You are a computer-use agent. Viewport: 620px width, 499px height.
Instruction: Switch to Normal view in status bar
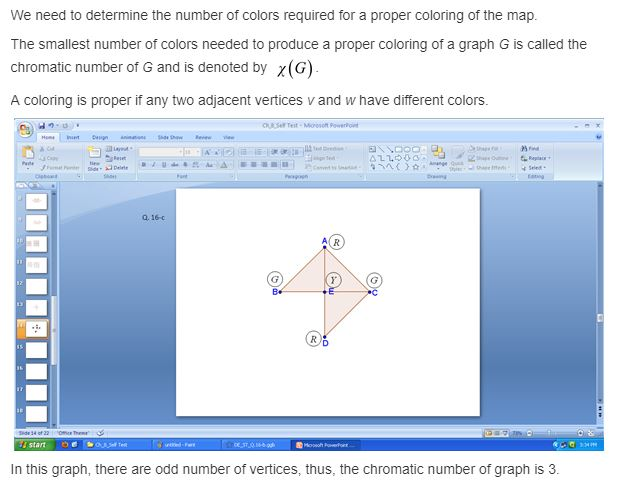489,433
